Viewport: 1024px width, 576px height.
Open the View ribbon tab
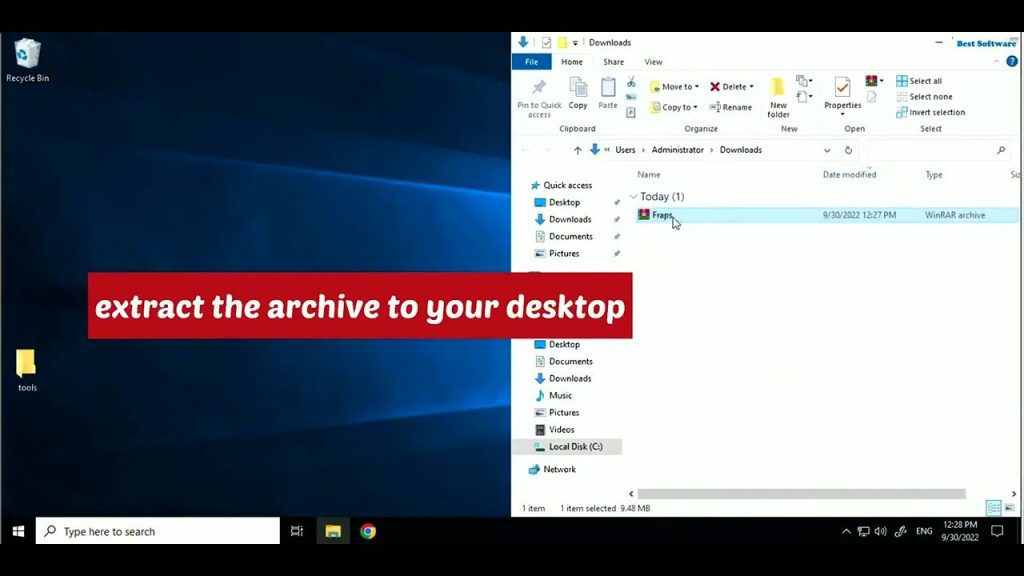653,62
